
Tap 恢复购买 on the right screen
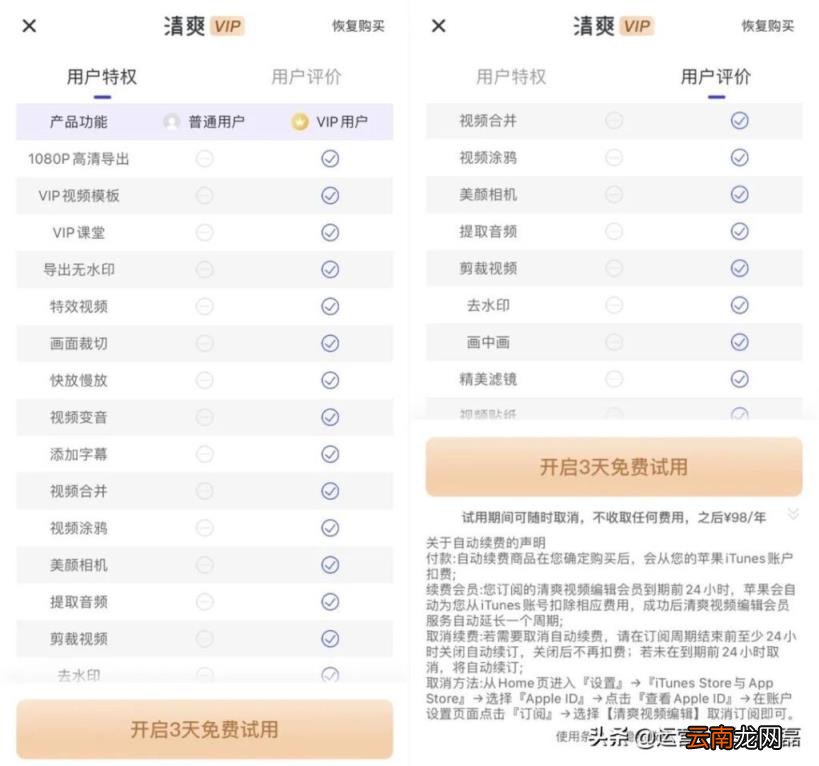pyautogui.click(x=768, y=26)
